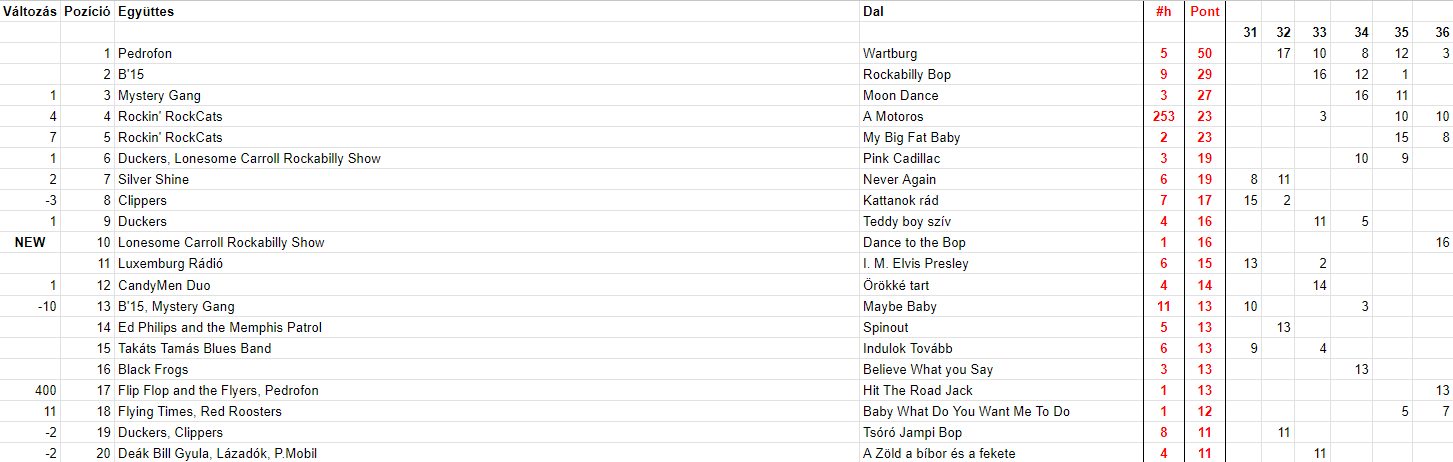This screenshot has width=1453, height=462.
Task: Select the cell showing 253 in red
Action: point(1164,116)
